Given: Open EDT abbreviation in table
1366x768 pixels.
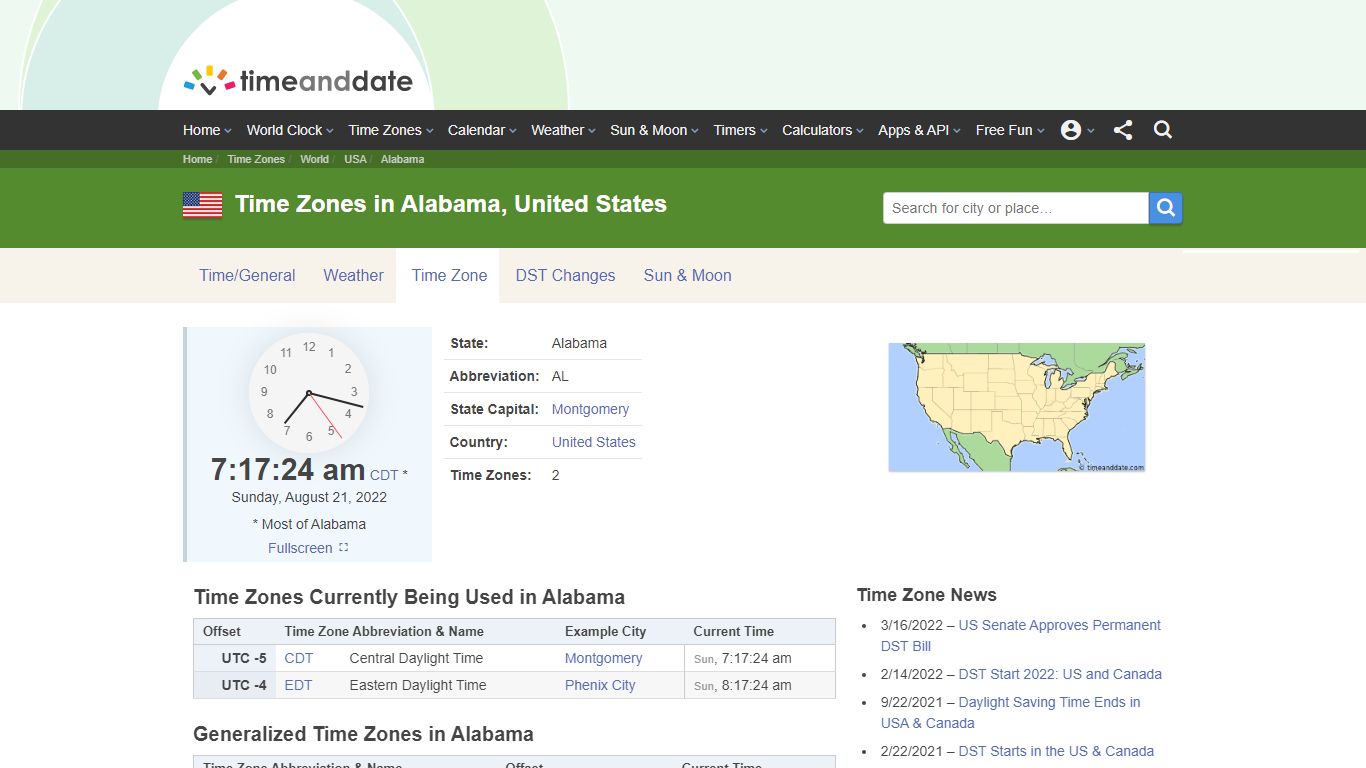Looking at the screenshot, I should click(x=298, y=685).
